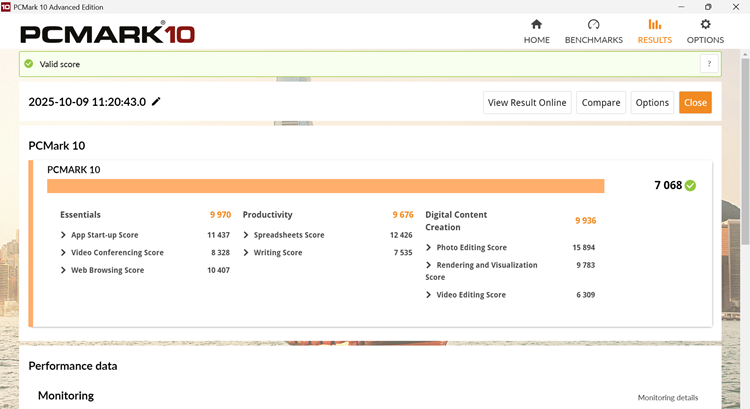This screenshot has height=409, width=750.
Task: Restore the window with title bar button
Action: click(x=708, y=7)
